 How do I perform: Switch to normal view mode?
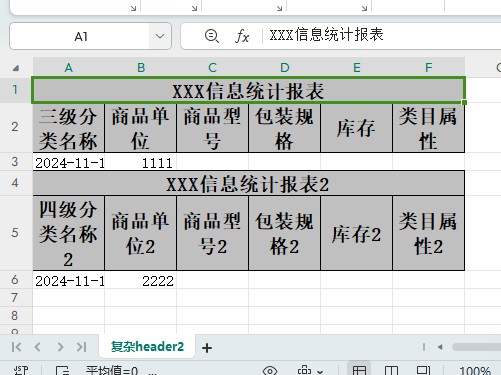click(359, 370)
